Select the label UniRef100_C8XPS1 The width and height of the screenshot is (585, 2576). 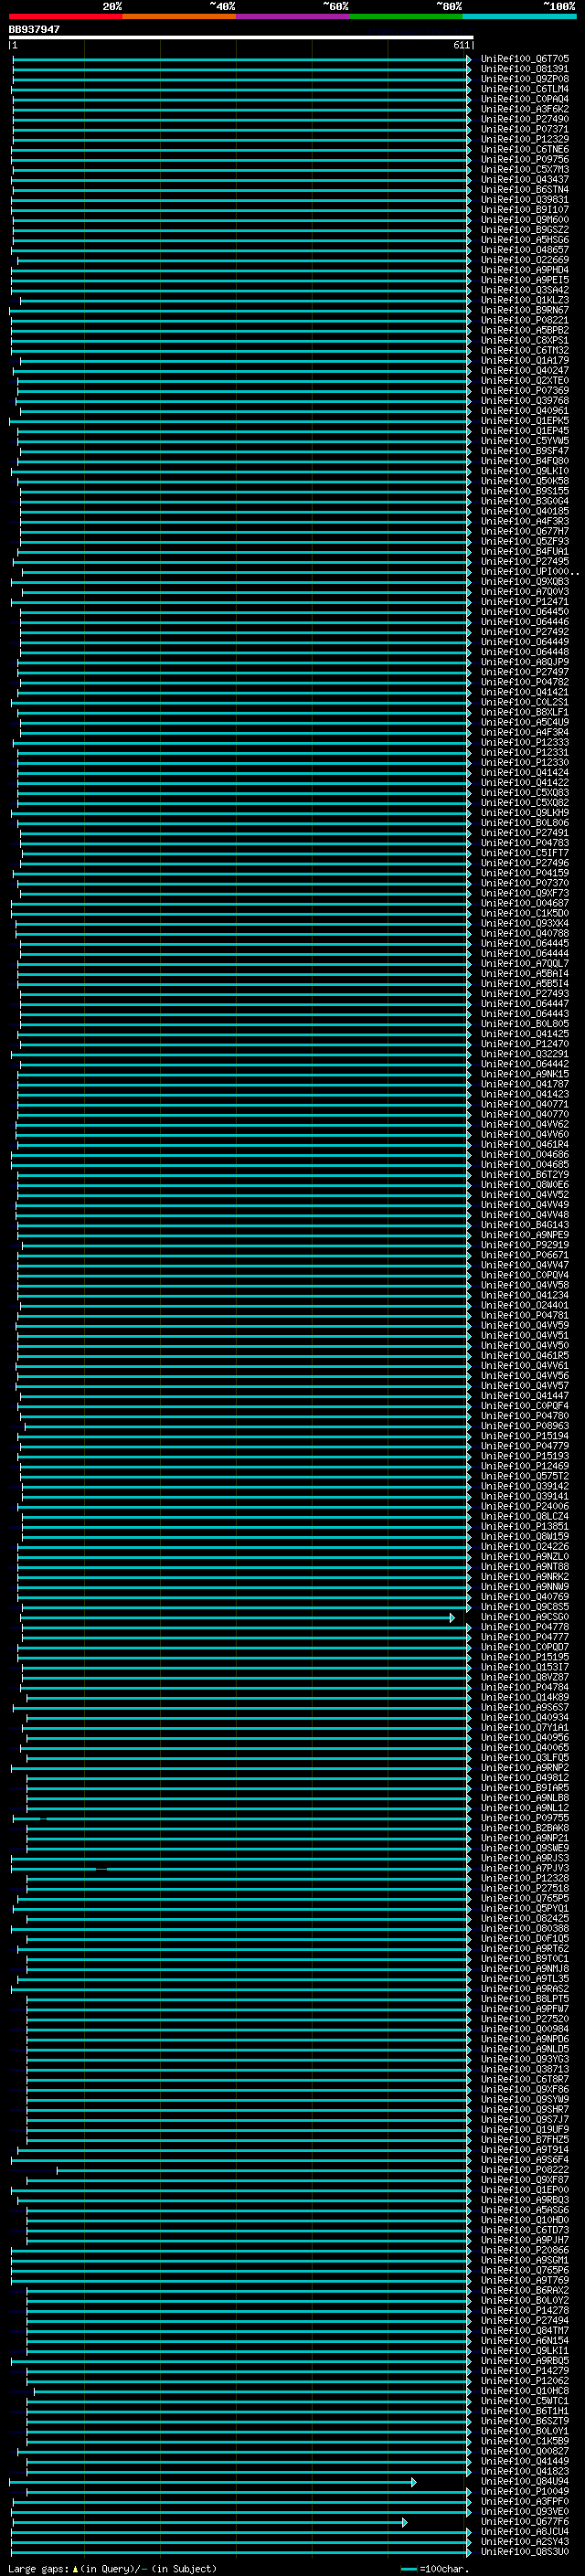coord(524,340)
